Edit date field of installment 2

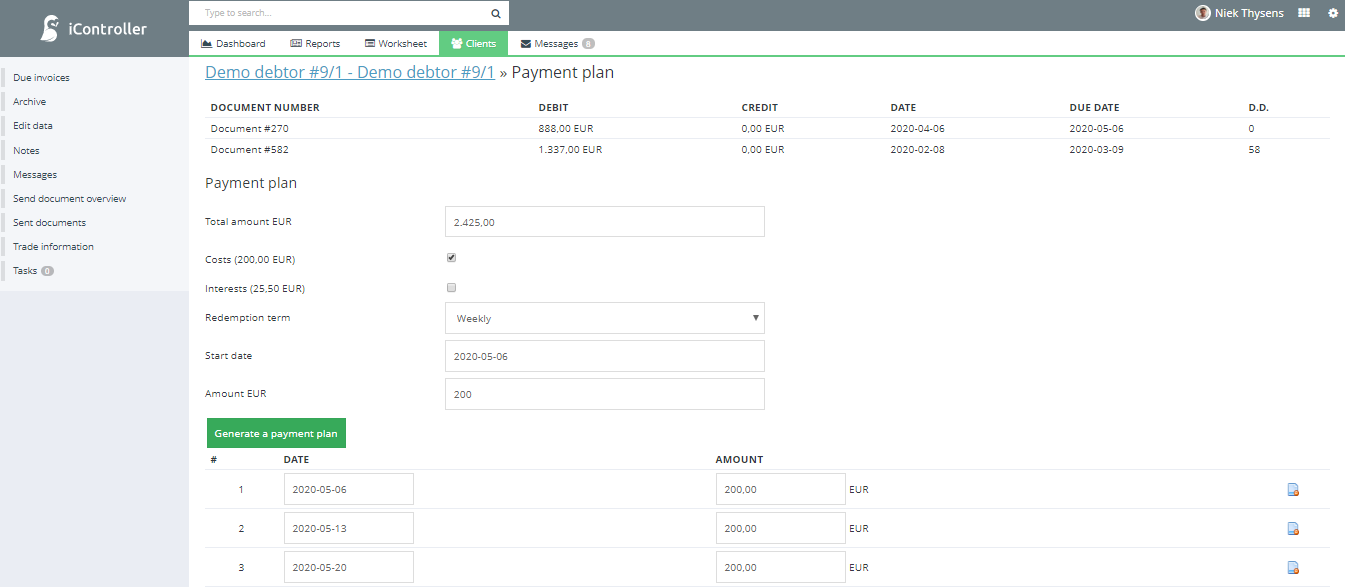pos(348,528)
